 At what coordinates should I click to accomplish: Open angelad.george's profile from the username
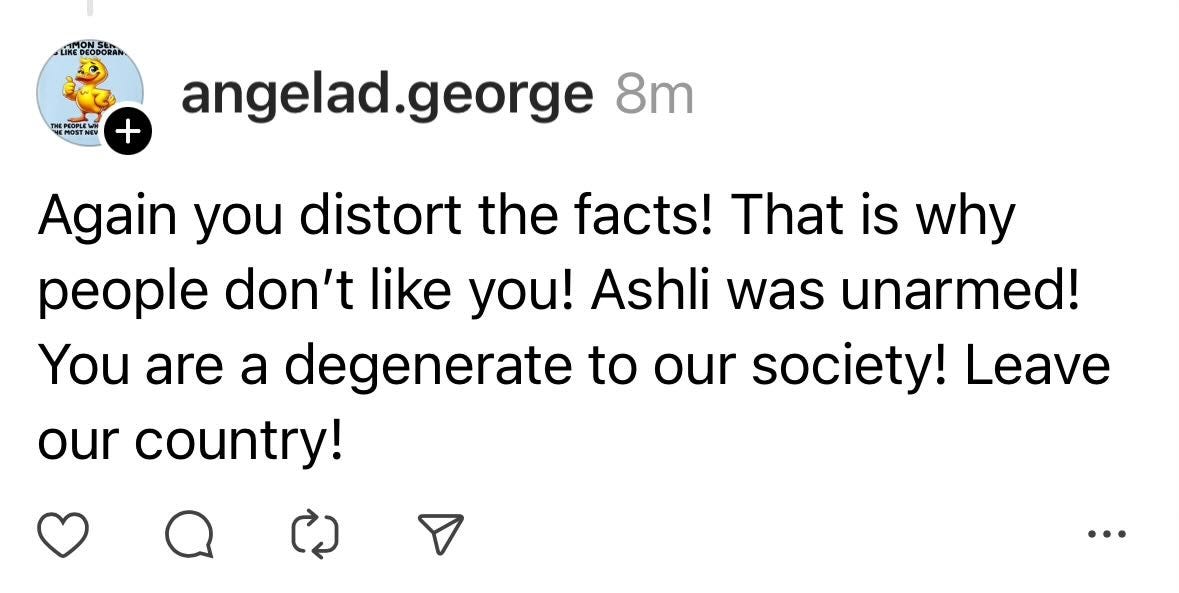coord(384,93)
